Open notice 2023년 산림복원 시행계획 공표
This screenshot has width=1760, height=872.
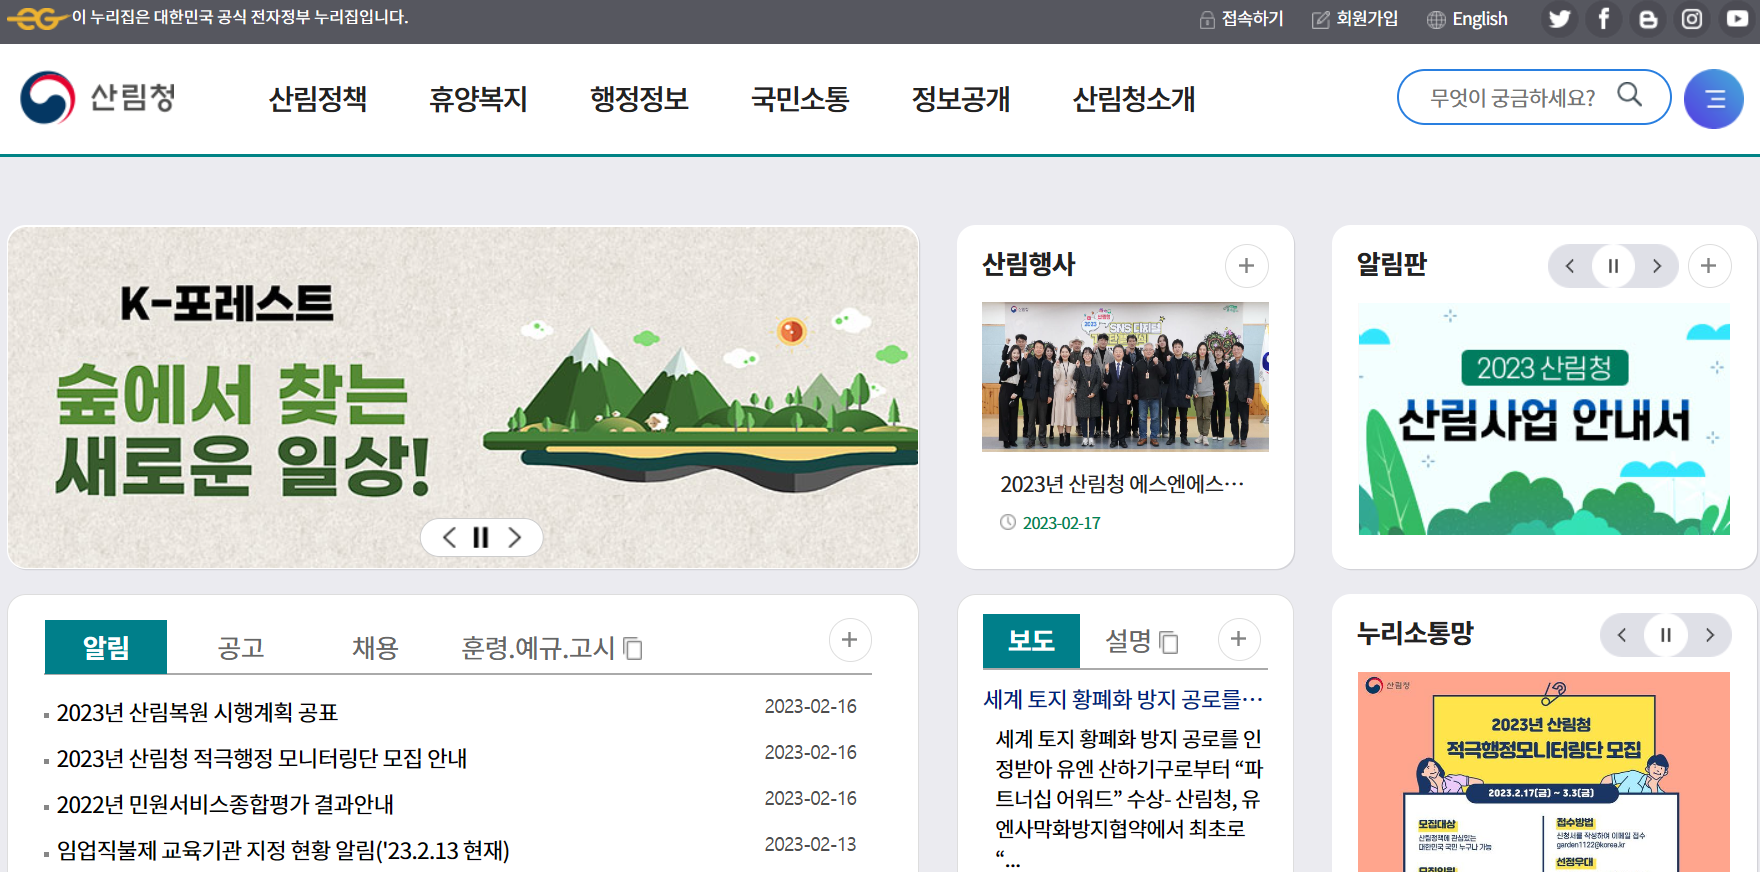point(197,712)
